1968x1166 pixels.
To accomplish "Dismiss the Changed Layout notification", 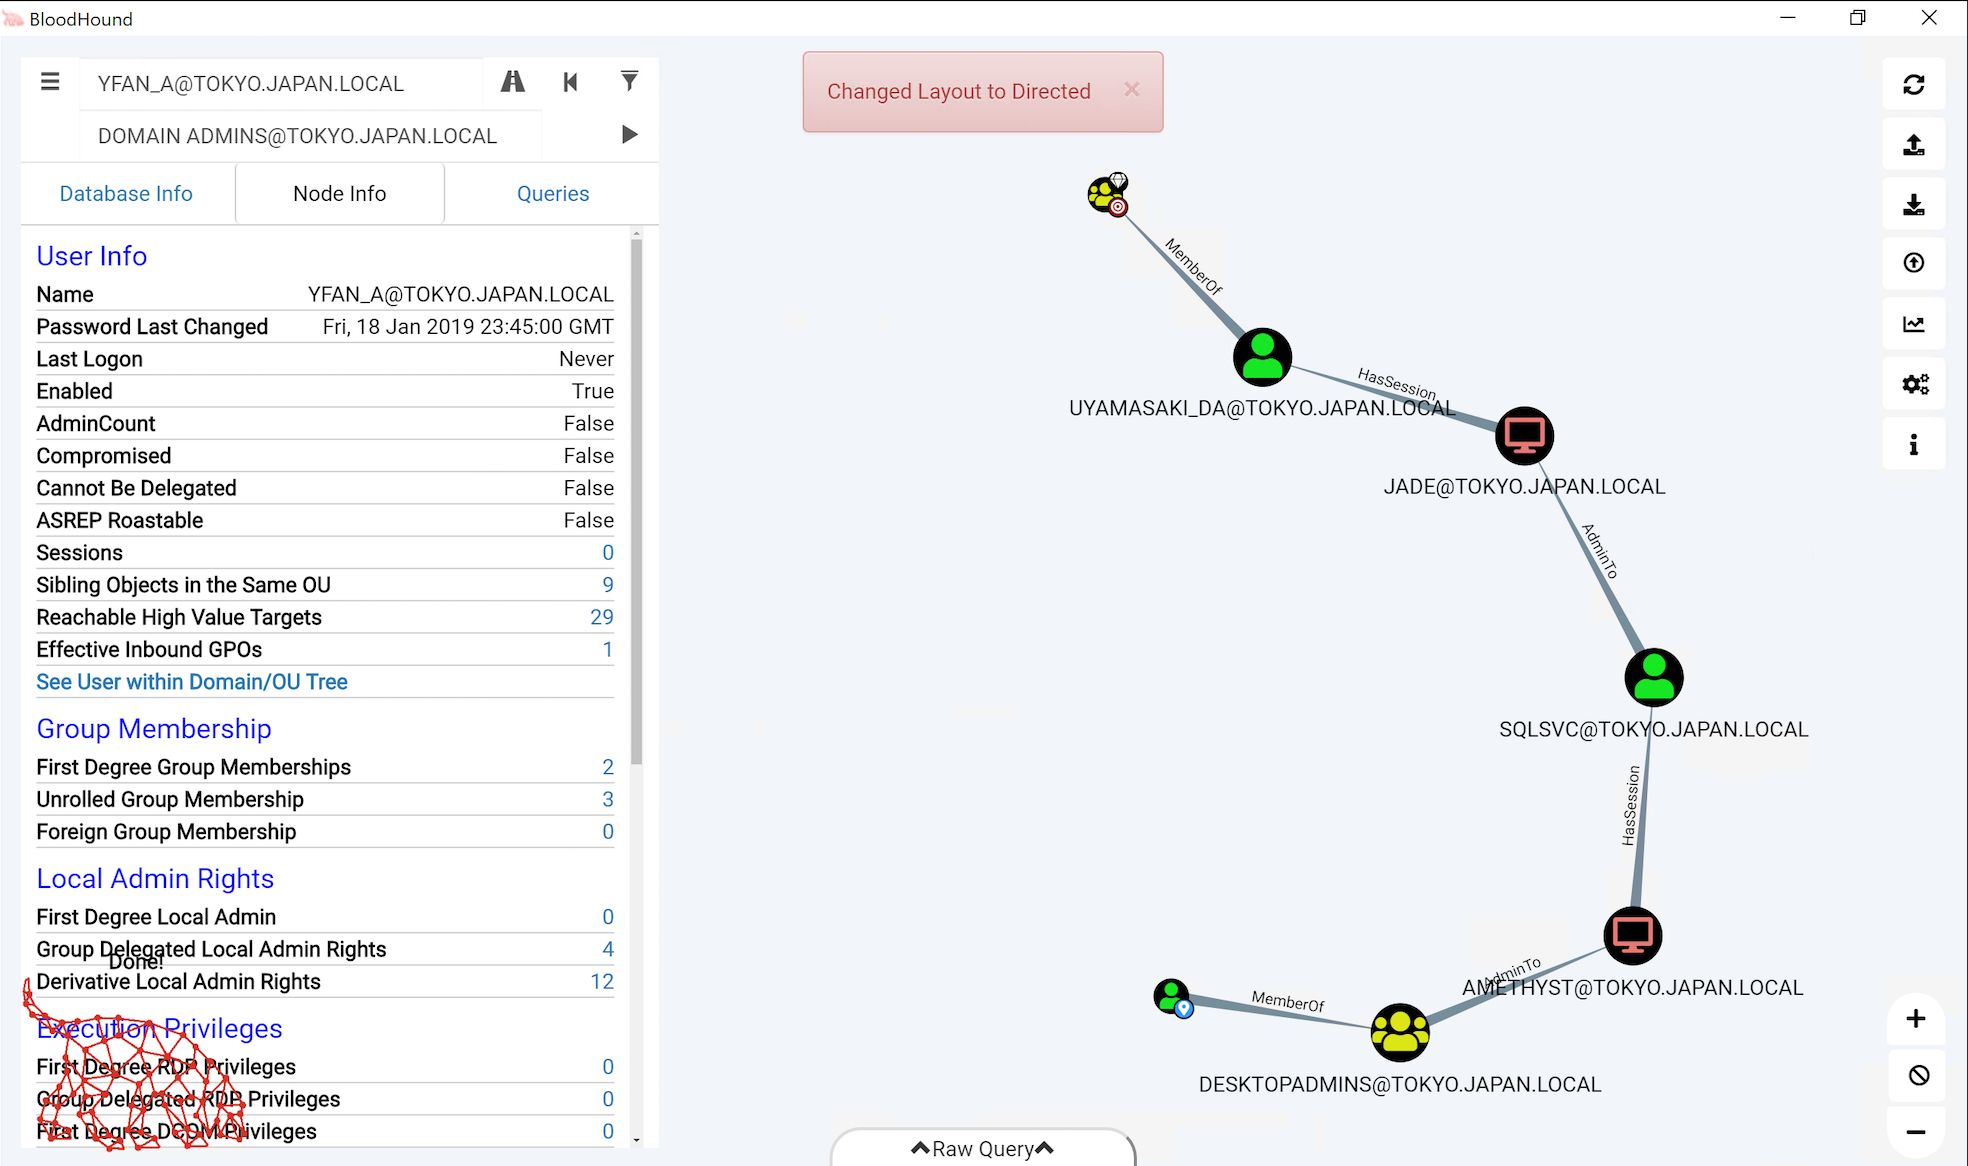I will tap(1131, 89).
